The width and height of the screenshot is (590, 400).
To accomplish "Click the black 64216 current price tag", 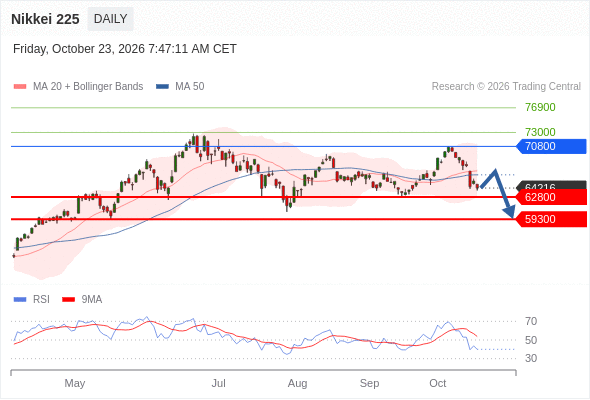I will point(551,185).
